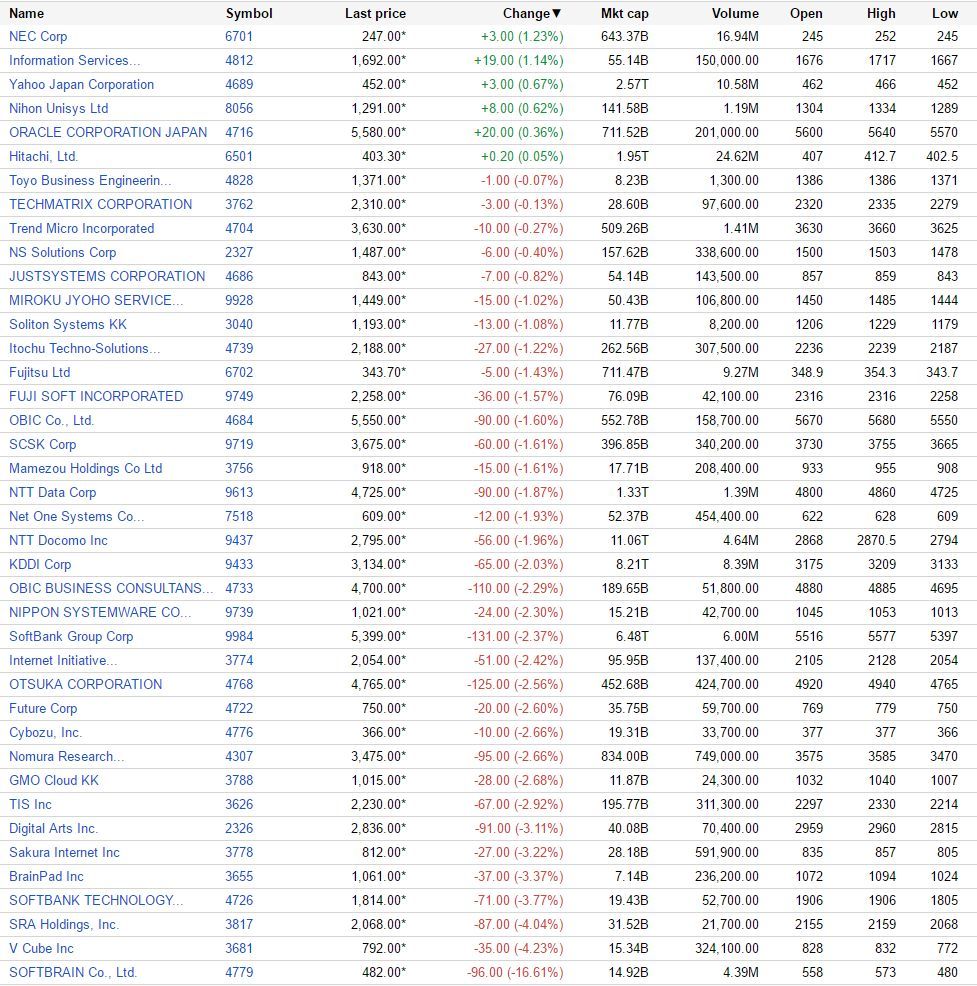The image size is (977, 986).
Task: Sort by the Symbol column header
Action: click(x=249, y=13)
